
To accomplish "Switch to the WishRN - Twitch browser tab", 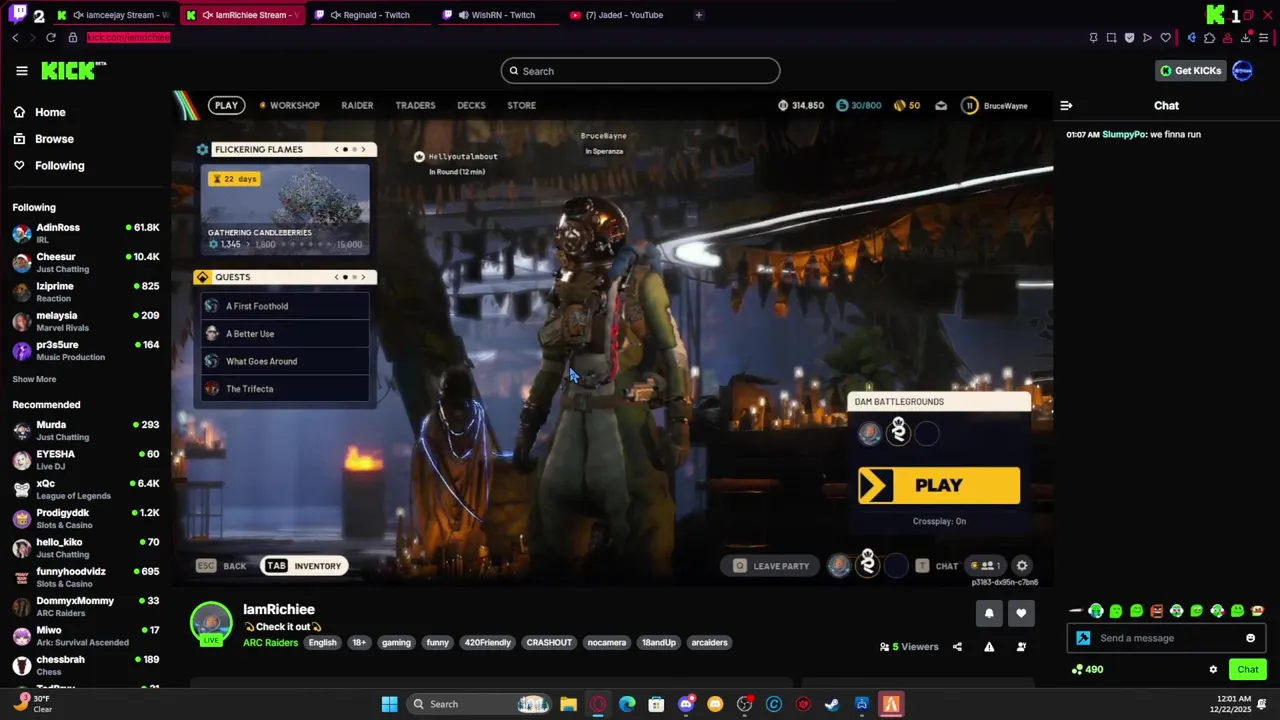I will click(x=497, y=15).
